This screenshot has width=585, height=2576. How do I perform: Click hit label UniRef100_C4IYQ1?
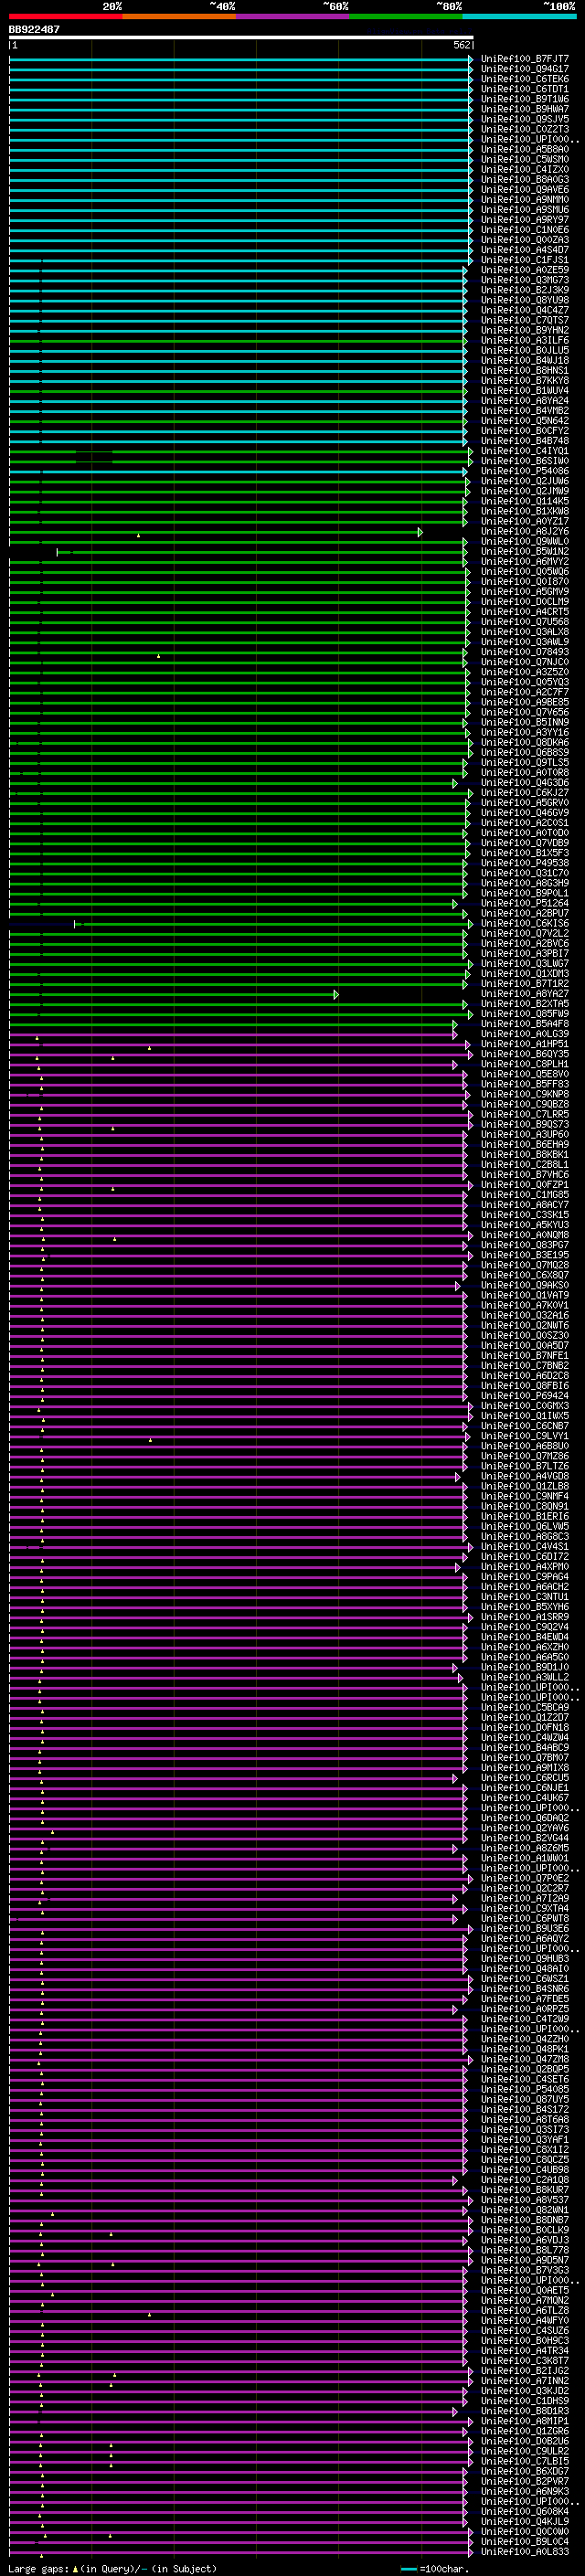pyautogui.click(x=525, y=451)
